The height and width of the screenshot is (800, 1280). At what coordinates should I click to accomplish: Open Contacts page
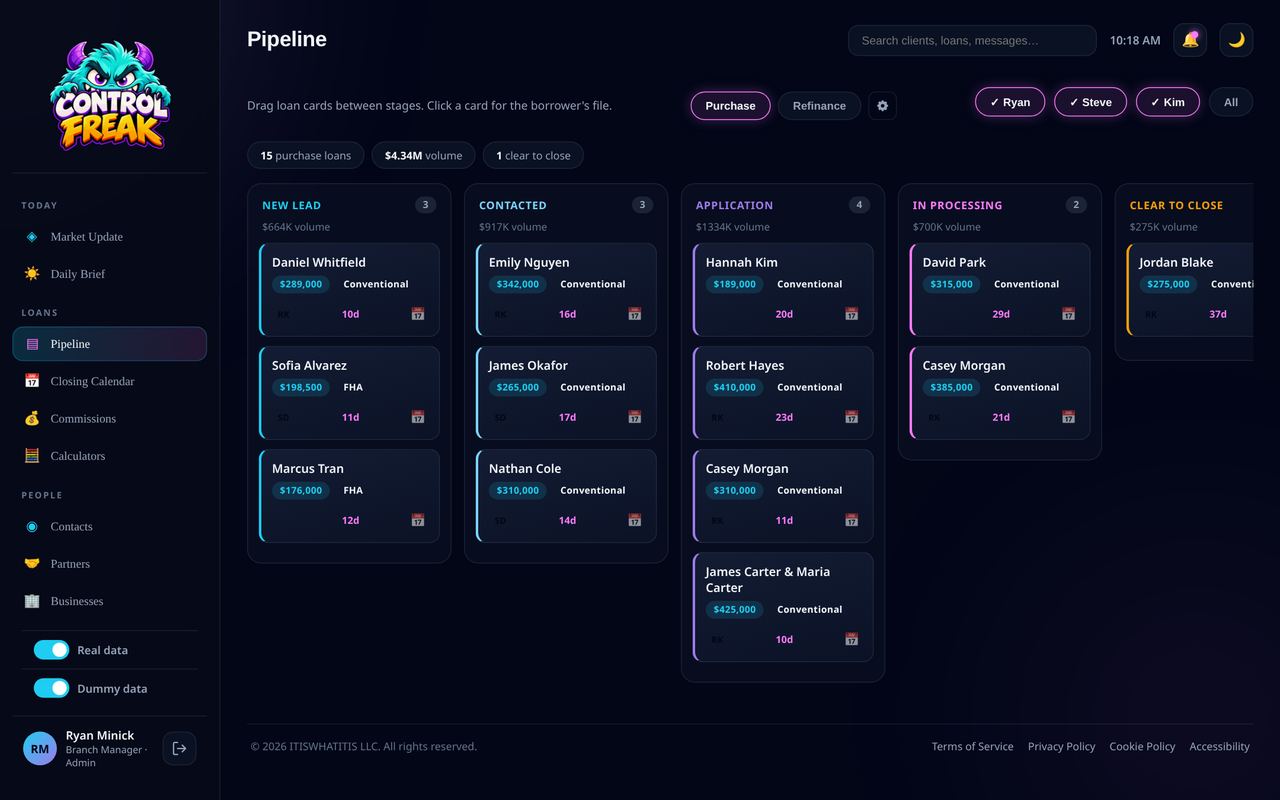[x=110, y=527]
